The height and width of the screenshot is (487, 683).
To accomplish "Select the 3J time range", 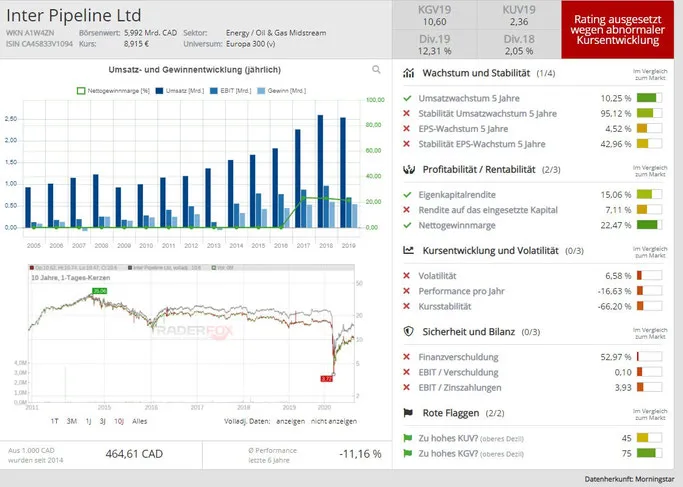I will [x=102, y=421].
